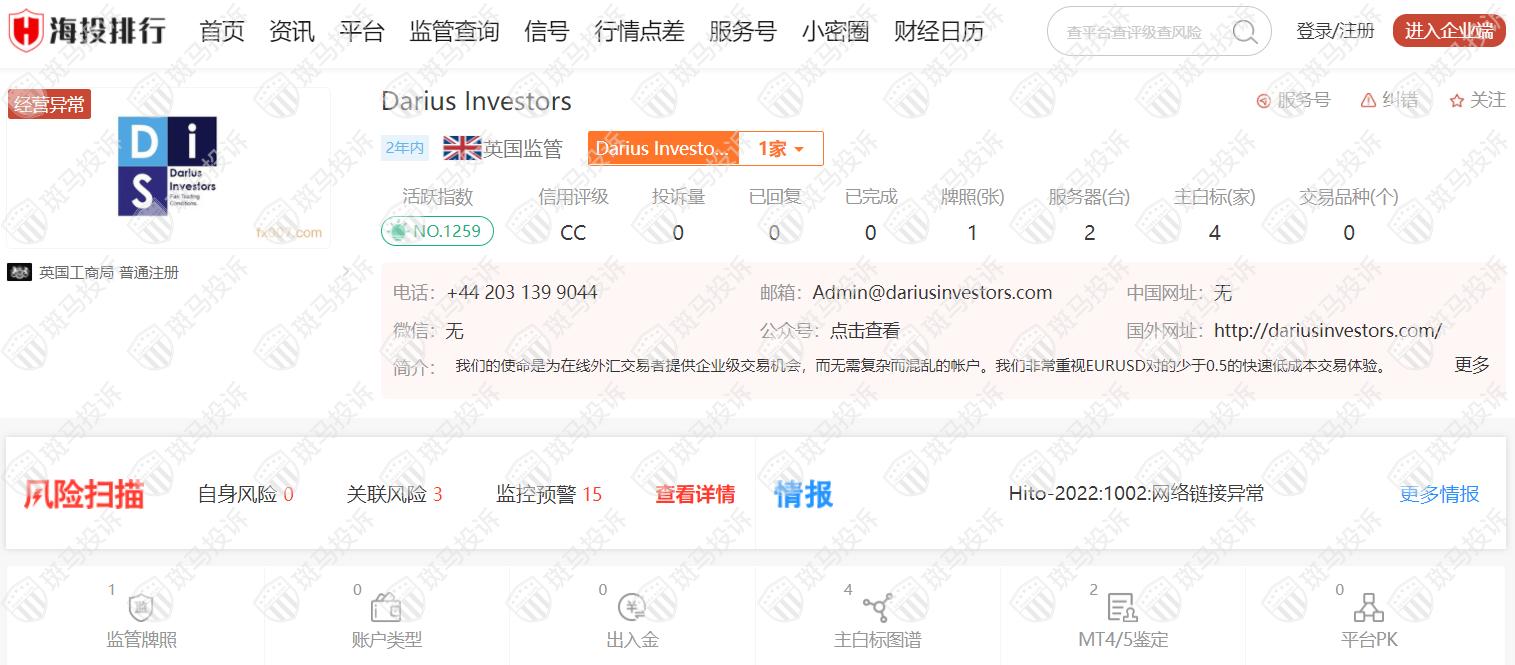
Task: Click the 英国工商局 crest icon
Action: click(19, 272)
